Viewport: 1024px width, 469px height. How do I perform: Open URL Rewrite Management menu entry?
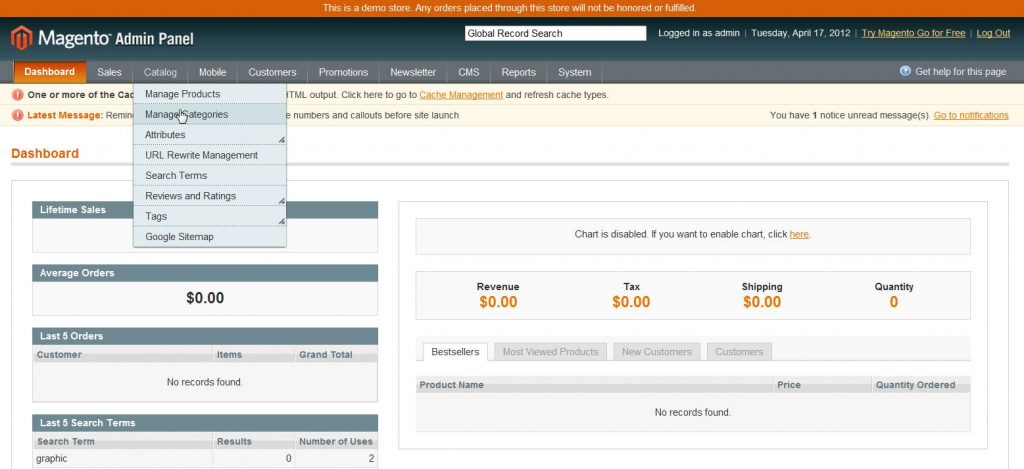tap(201, 155)
